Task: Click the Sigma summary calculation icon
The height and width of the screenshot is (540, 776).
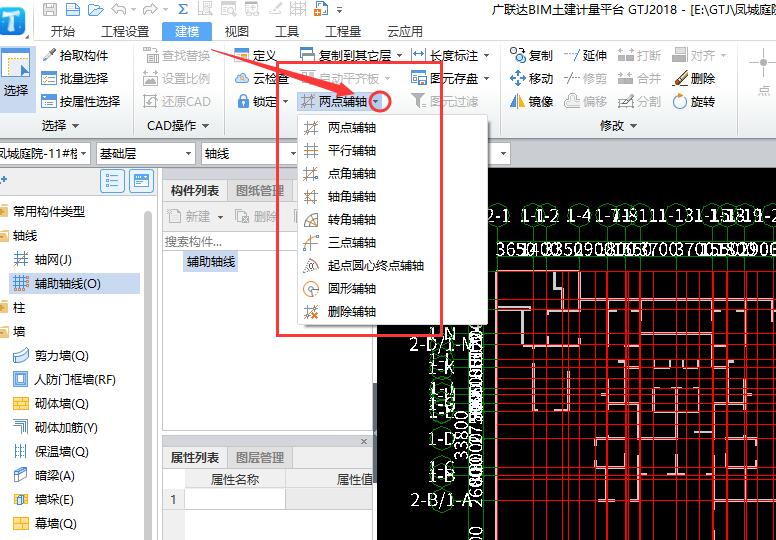Action: pyautogui.click(x=183, y=9)
